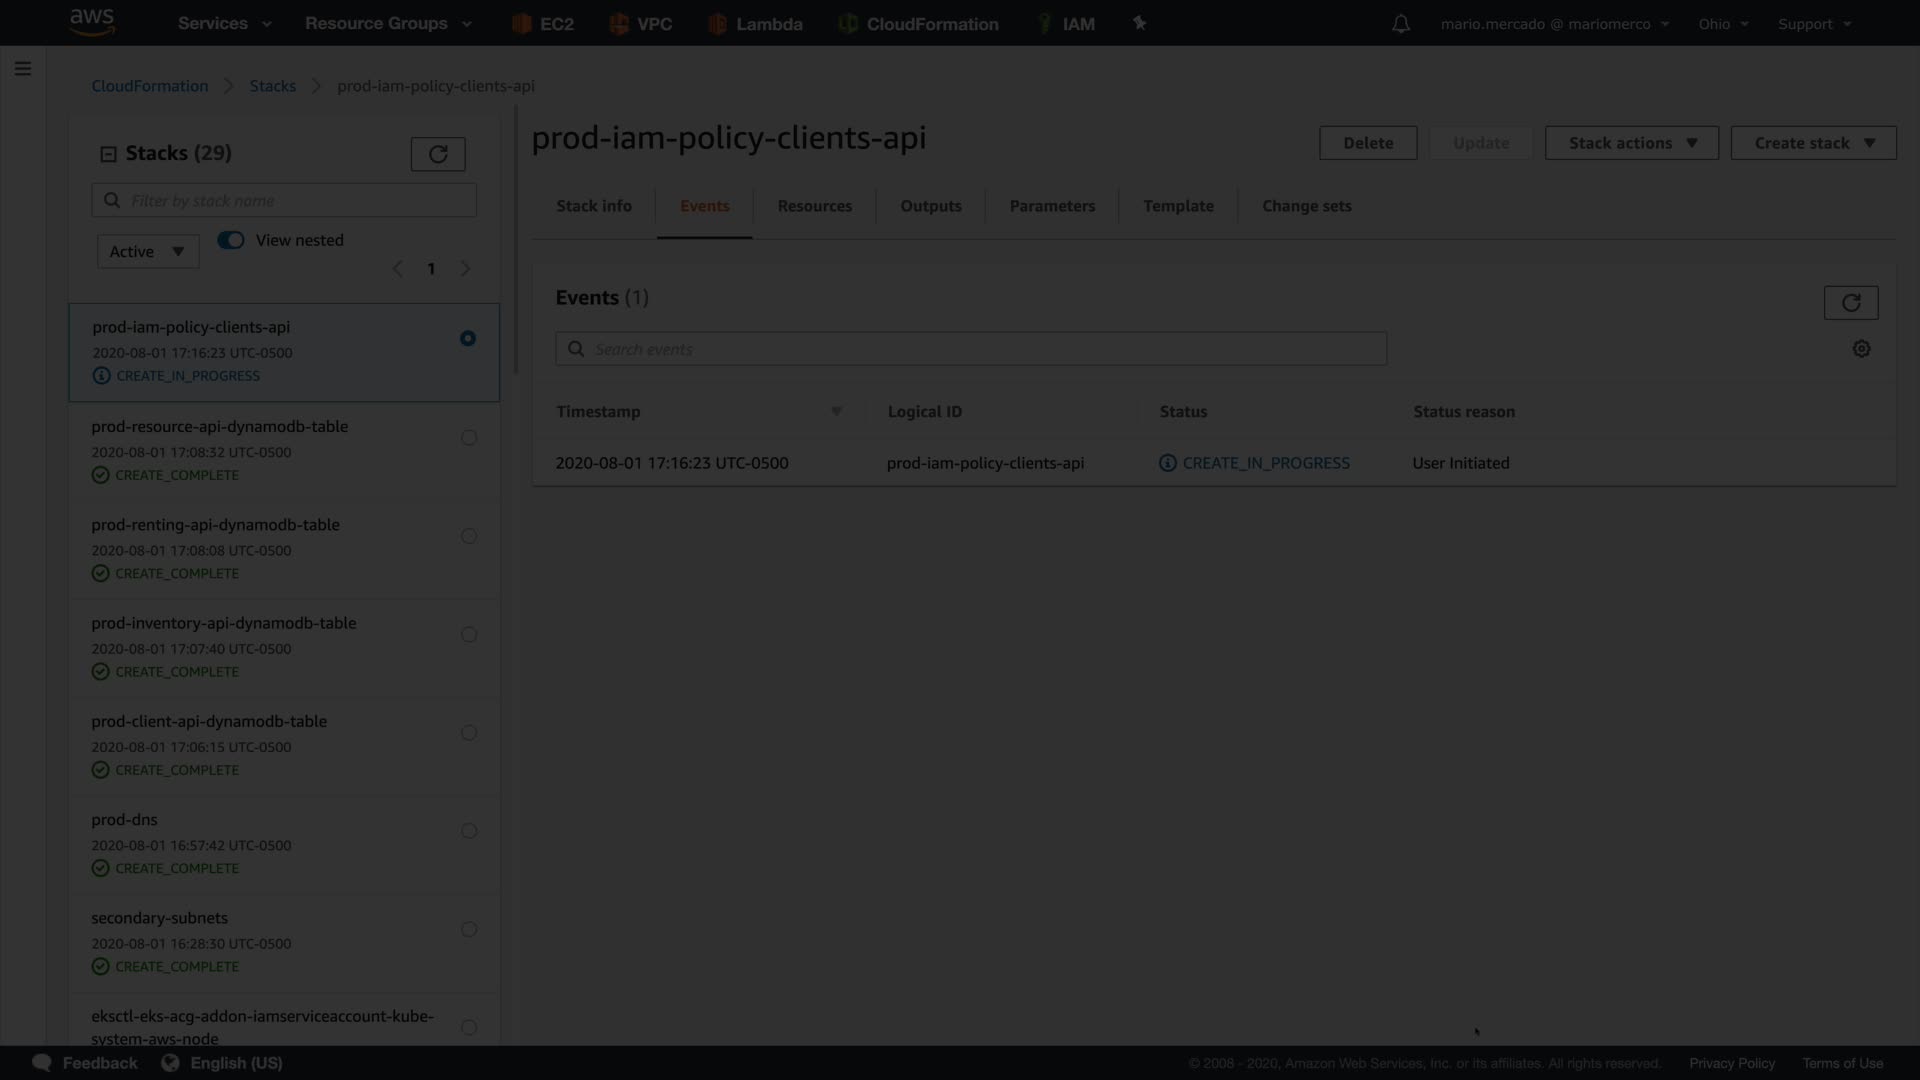
Task: Switch to the Resources tab
Action: [814, 206]
